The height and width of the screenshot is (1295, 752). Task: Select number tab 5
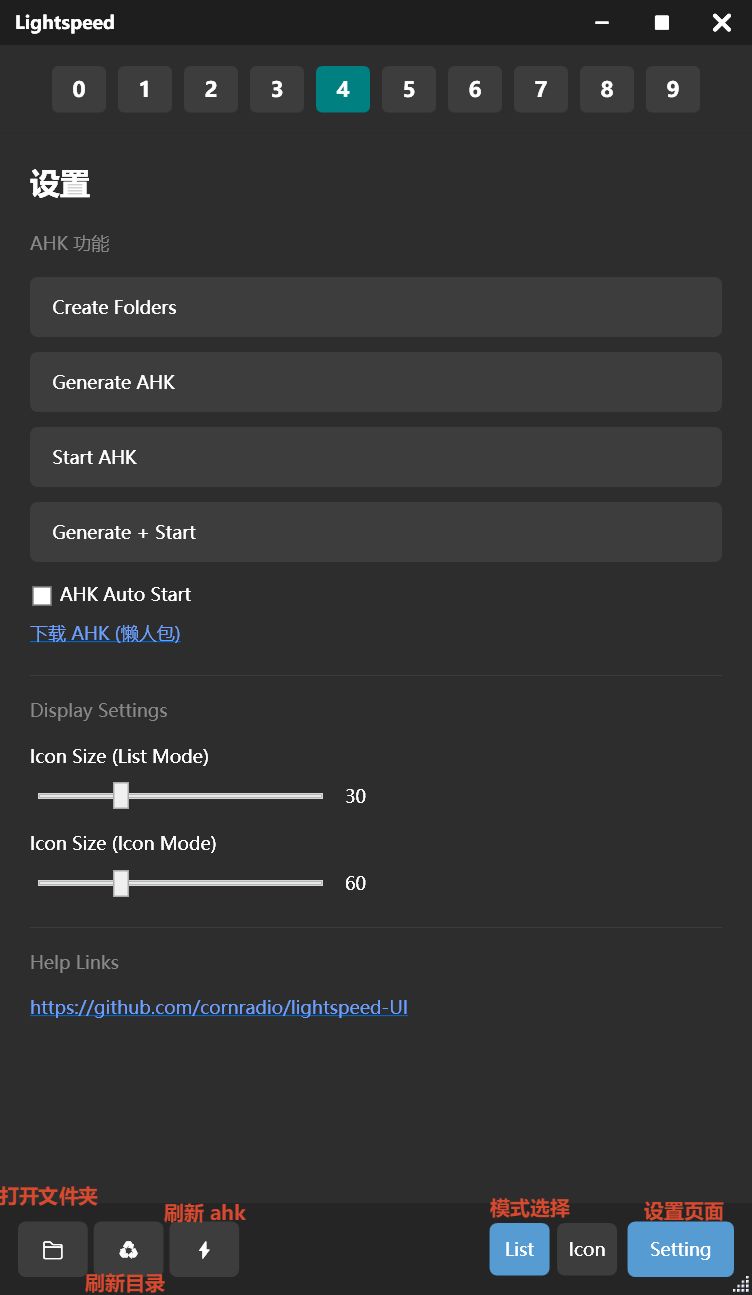point(409,89)
